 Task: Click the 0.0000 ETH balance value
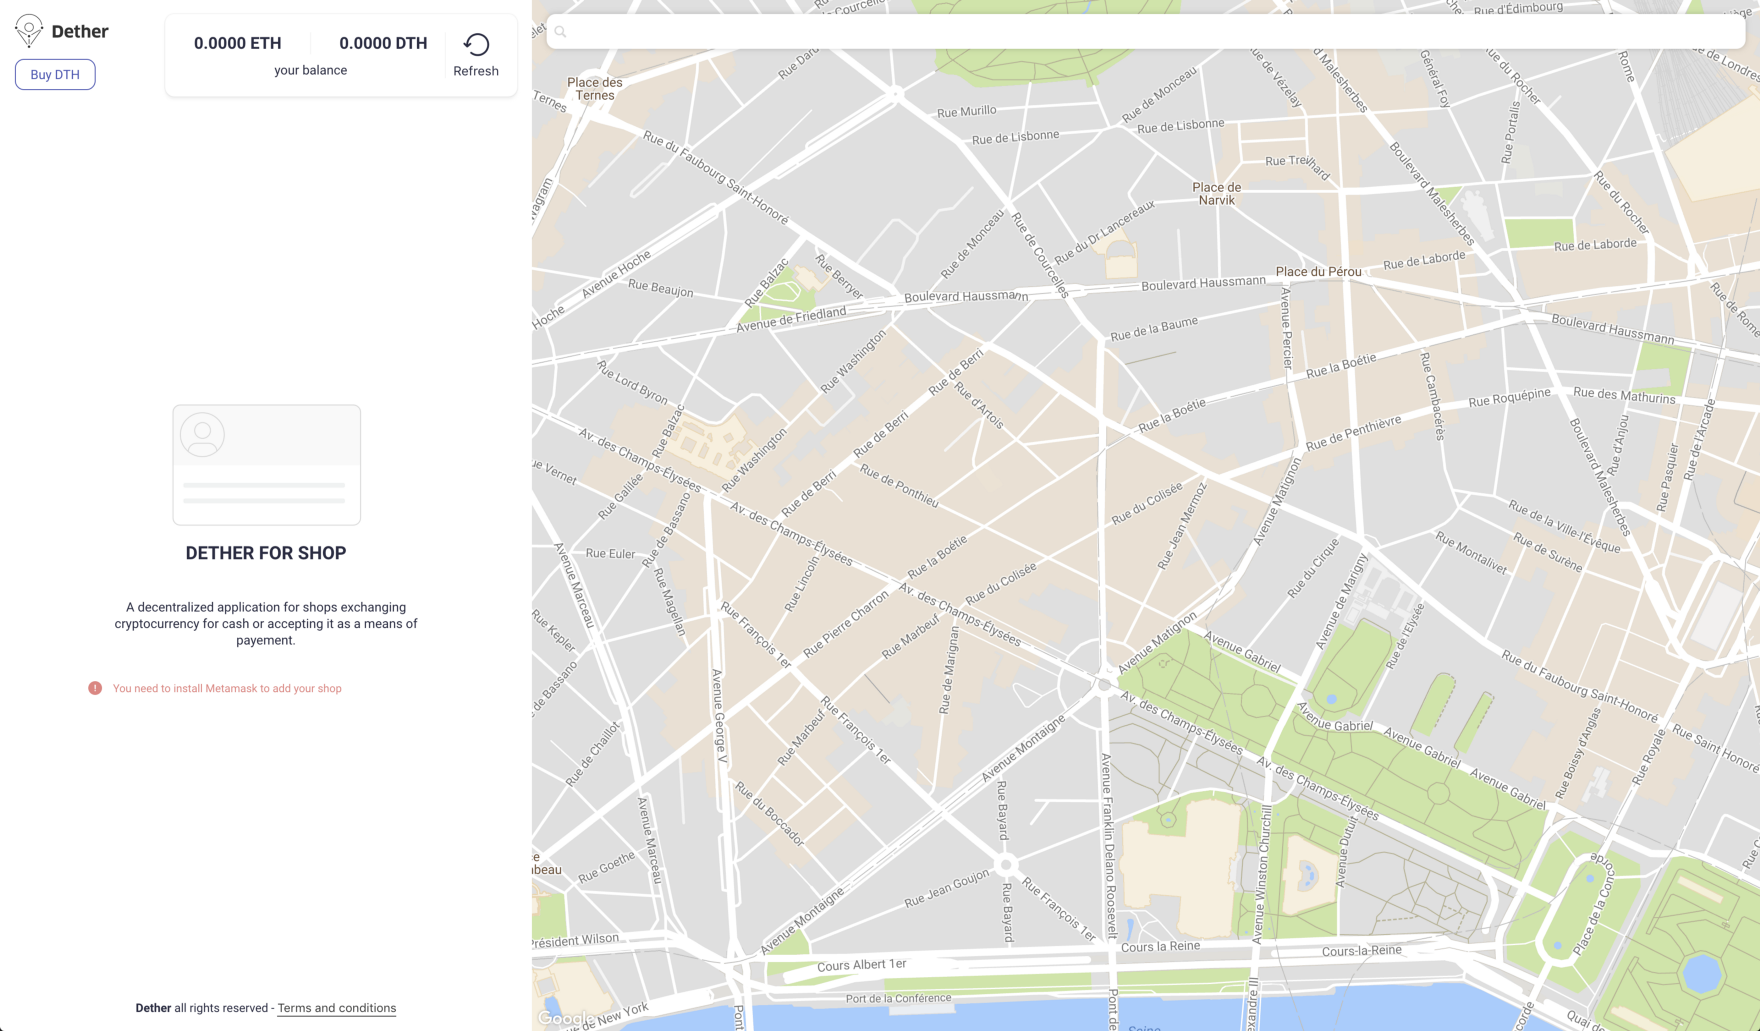[238, 43]
